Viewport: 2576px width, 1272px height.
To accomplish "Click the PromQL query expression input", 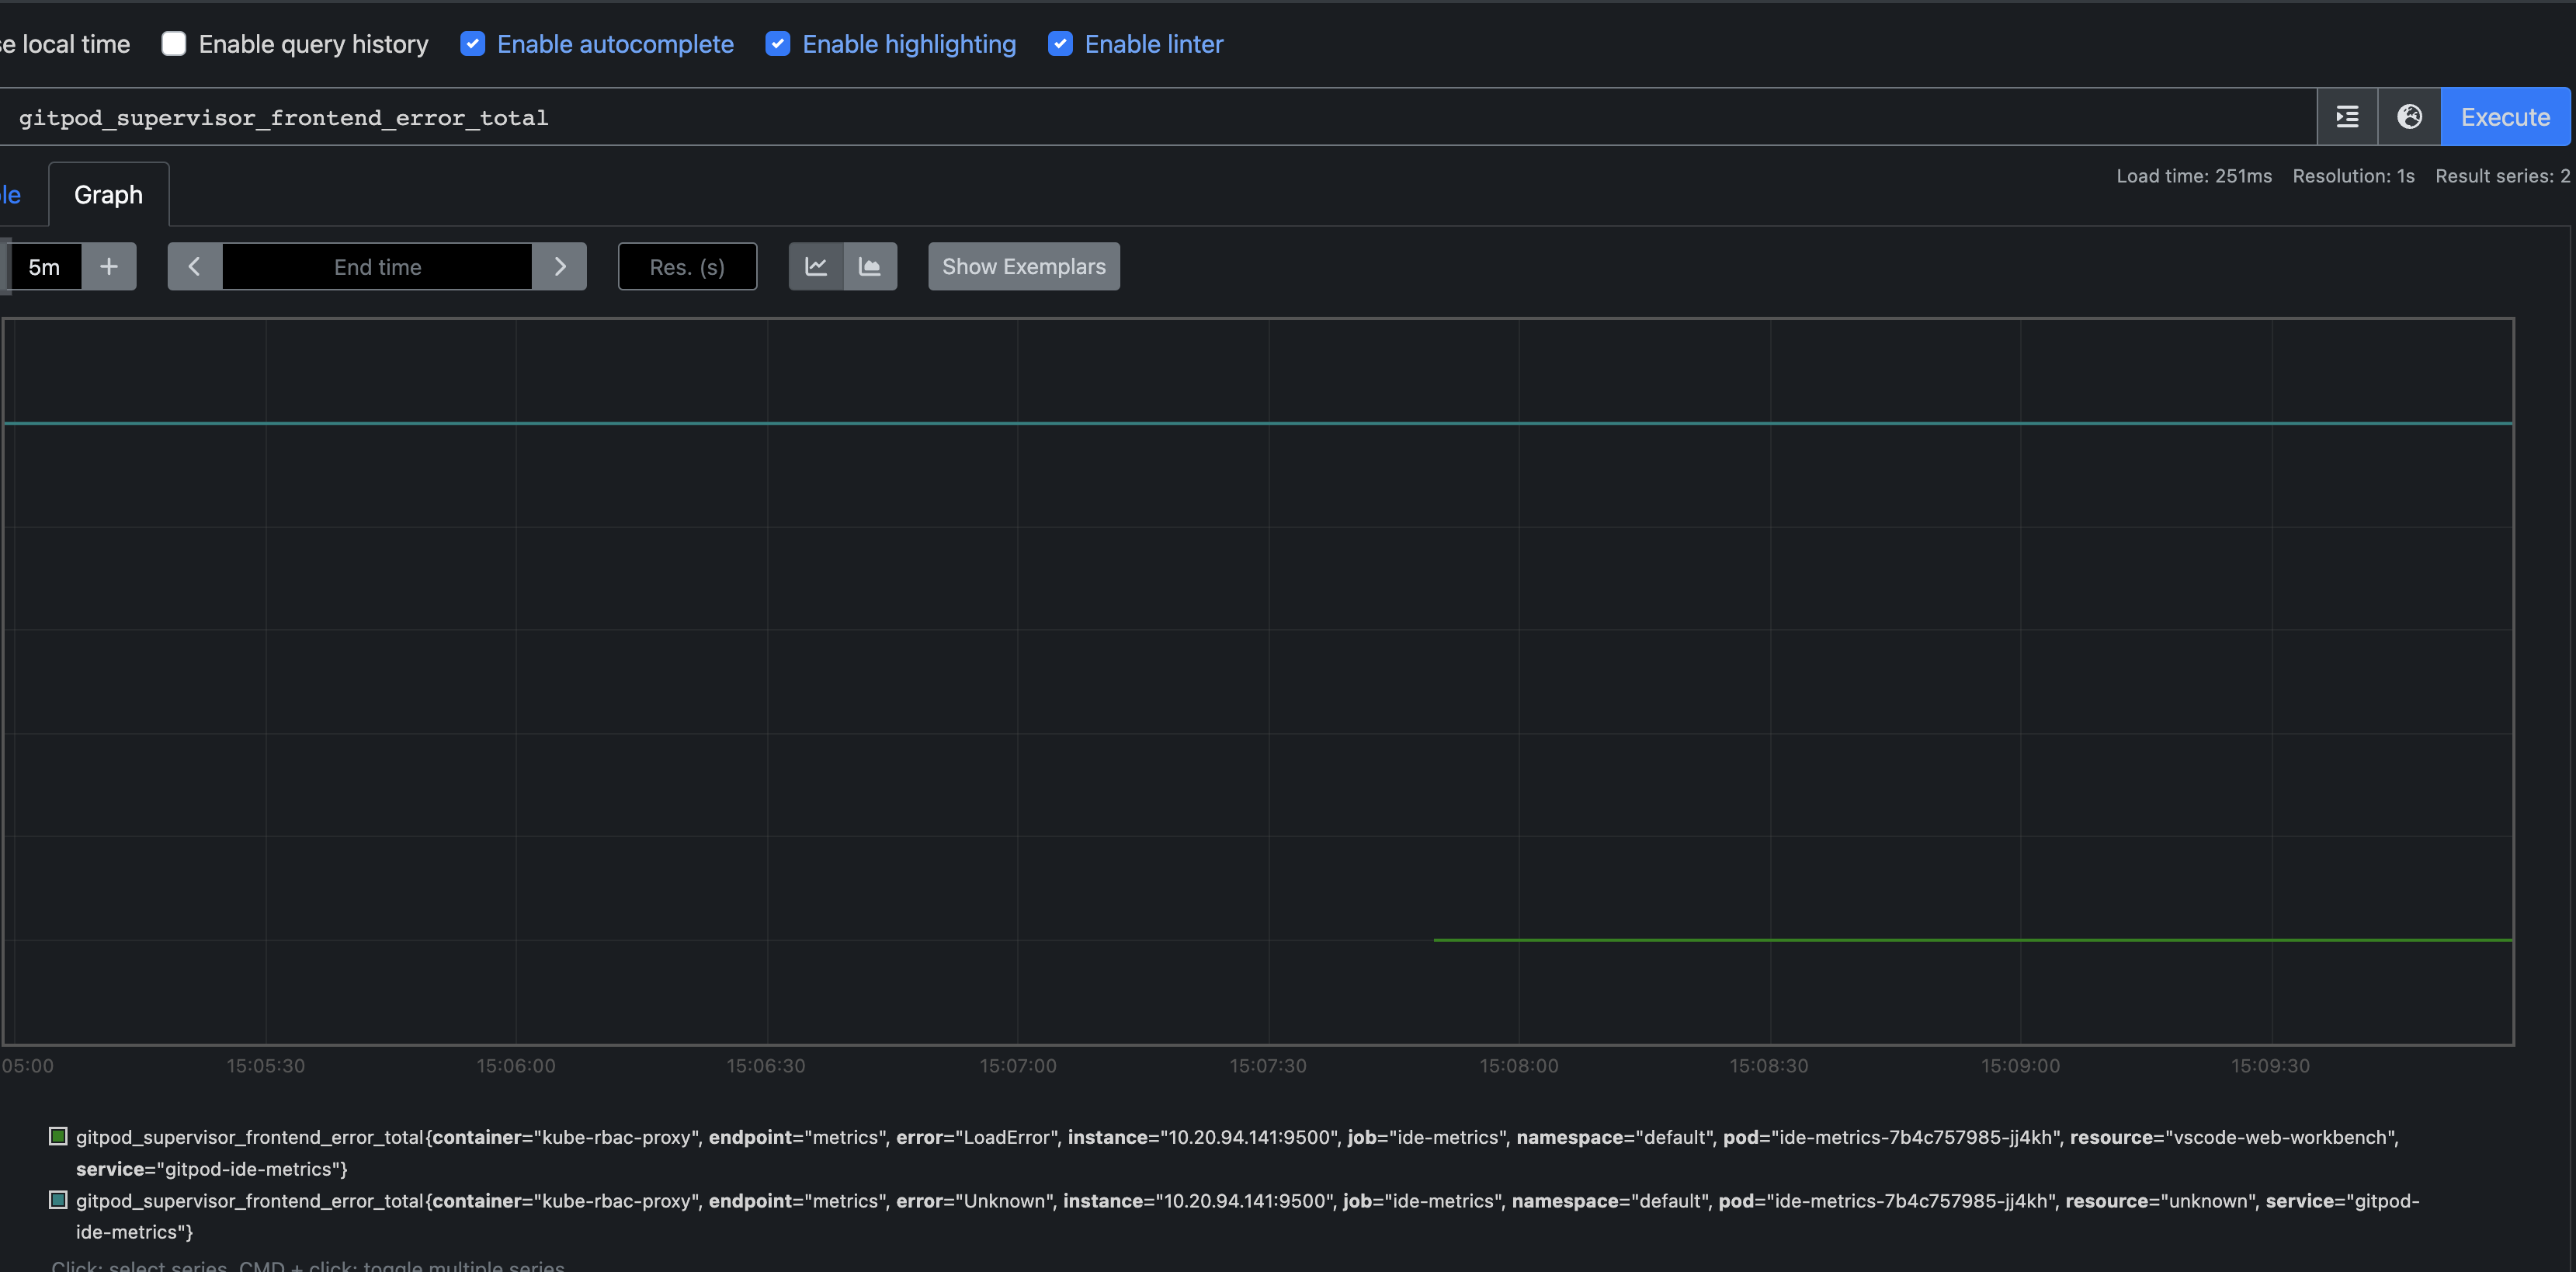I will point(1160,118).
